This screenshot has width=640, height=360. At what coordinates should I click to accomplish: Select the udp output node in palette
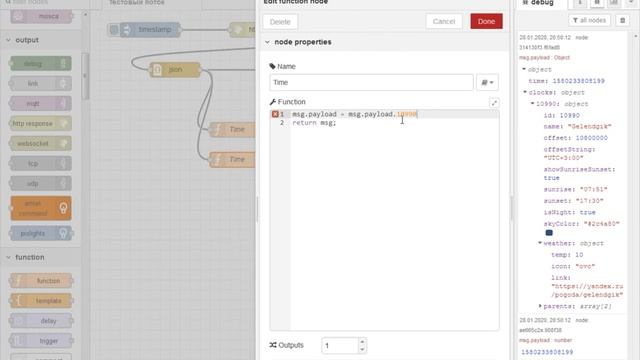coord(40,183)
